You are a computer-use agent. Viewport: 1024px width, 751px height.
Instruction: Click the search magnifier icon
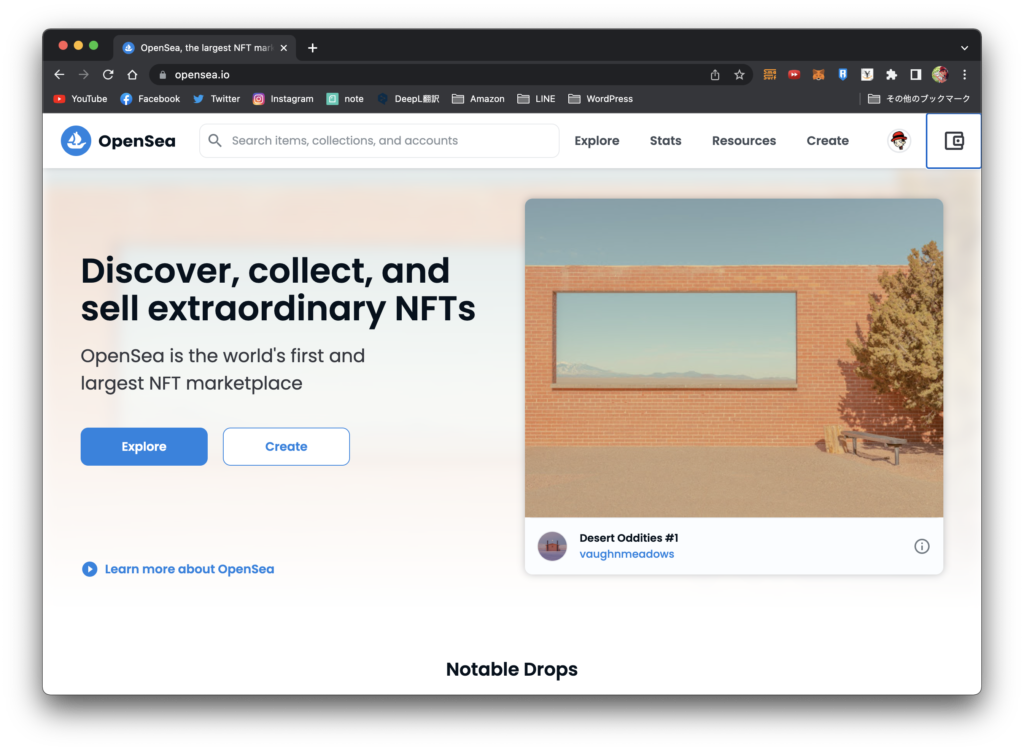[x=215, y=140]
